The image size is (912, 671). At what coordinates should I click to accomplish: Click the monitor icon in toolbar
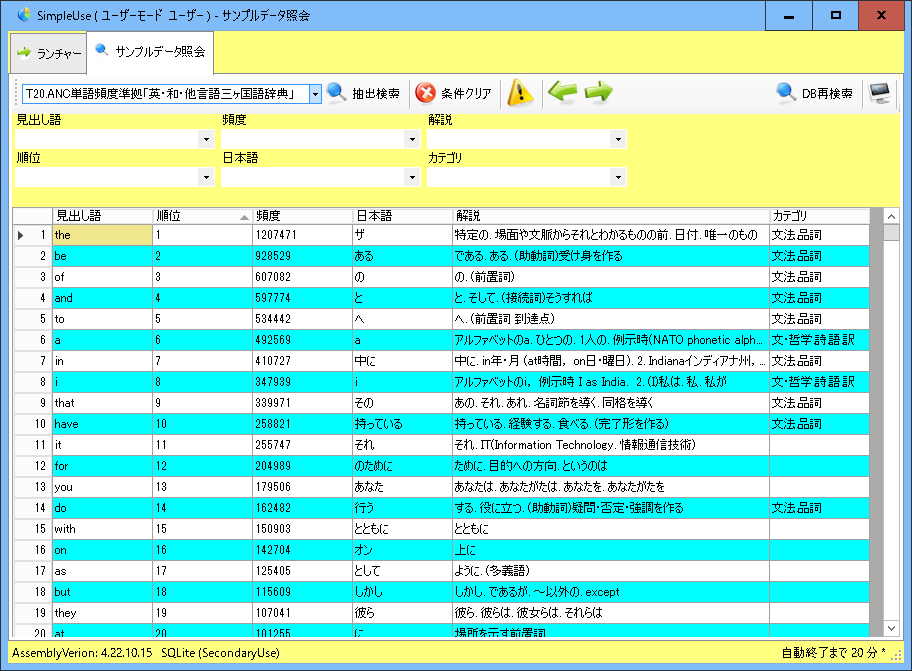[879, 93]
